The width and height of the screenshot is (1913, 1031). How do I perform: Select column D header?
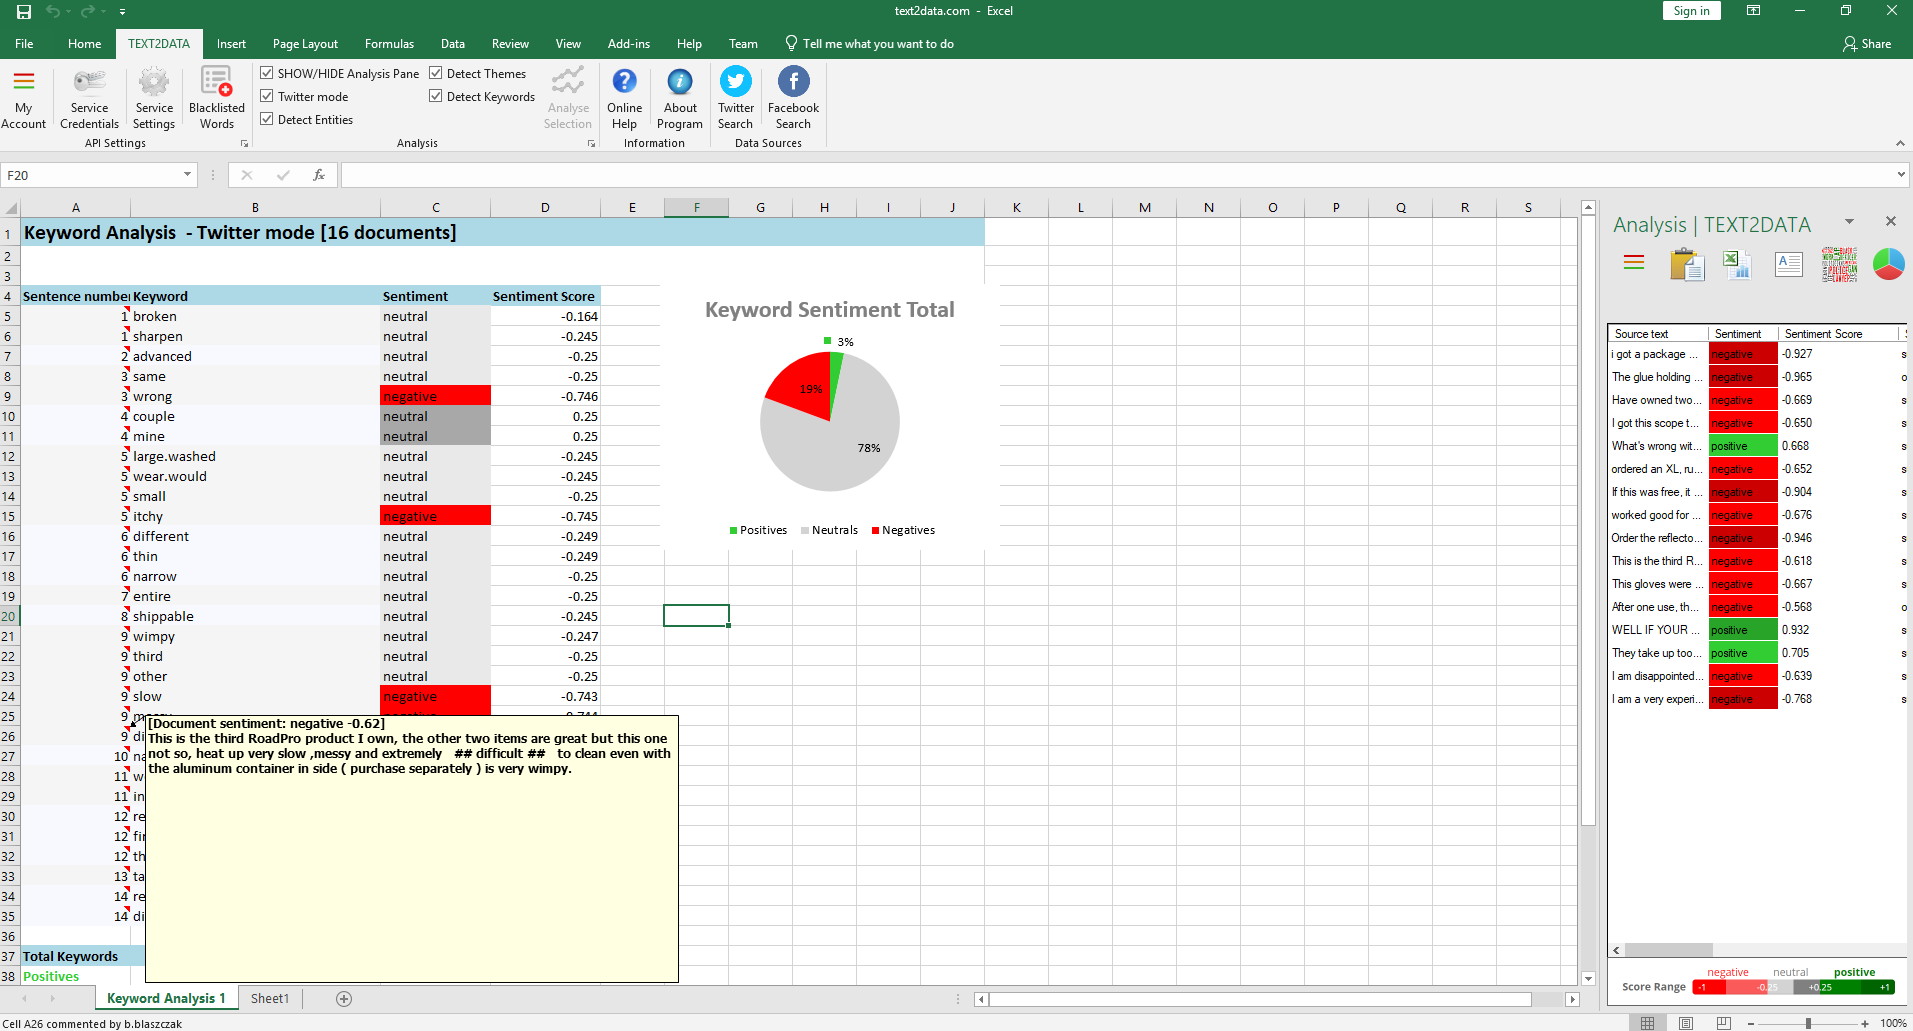point(545,207)
